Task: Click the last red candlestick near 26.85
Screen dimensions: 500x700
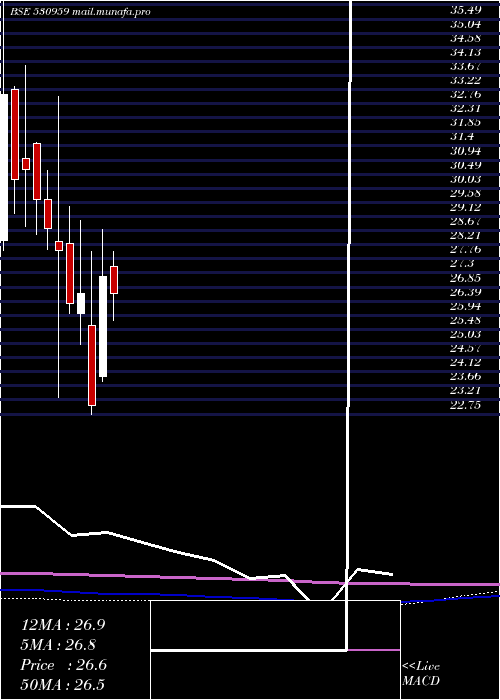Action: (x=114, y=280)
